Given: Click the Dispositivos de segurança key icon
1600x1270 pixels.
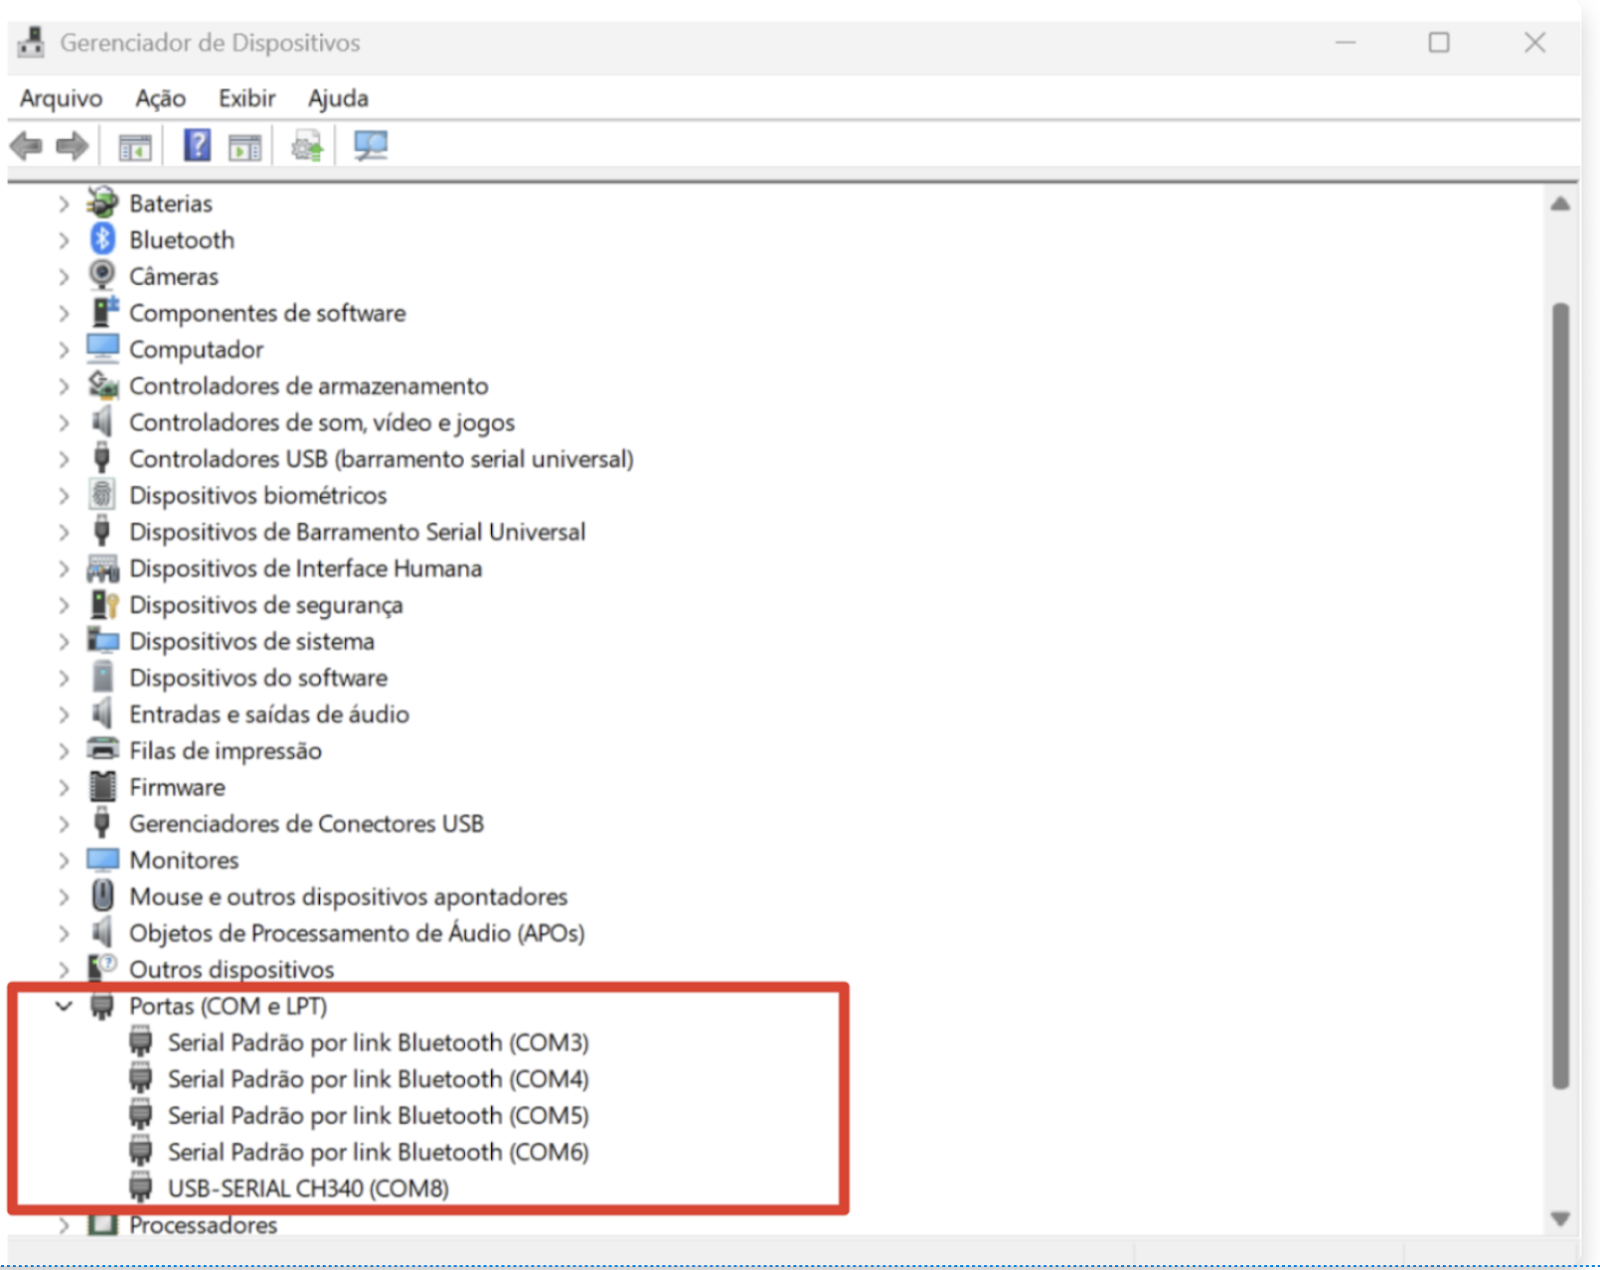Looking at the screenshot, I should click(x=104, y=604).
